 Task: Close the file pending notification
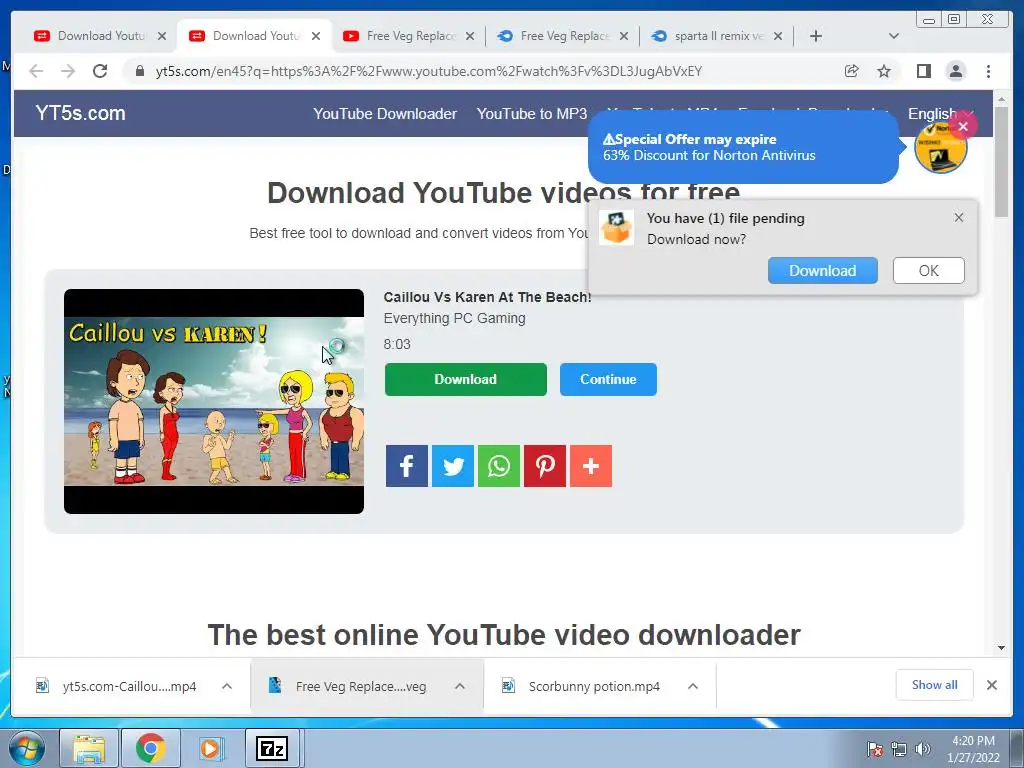(959, 217)
